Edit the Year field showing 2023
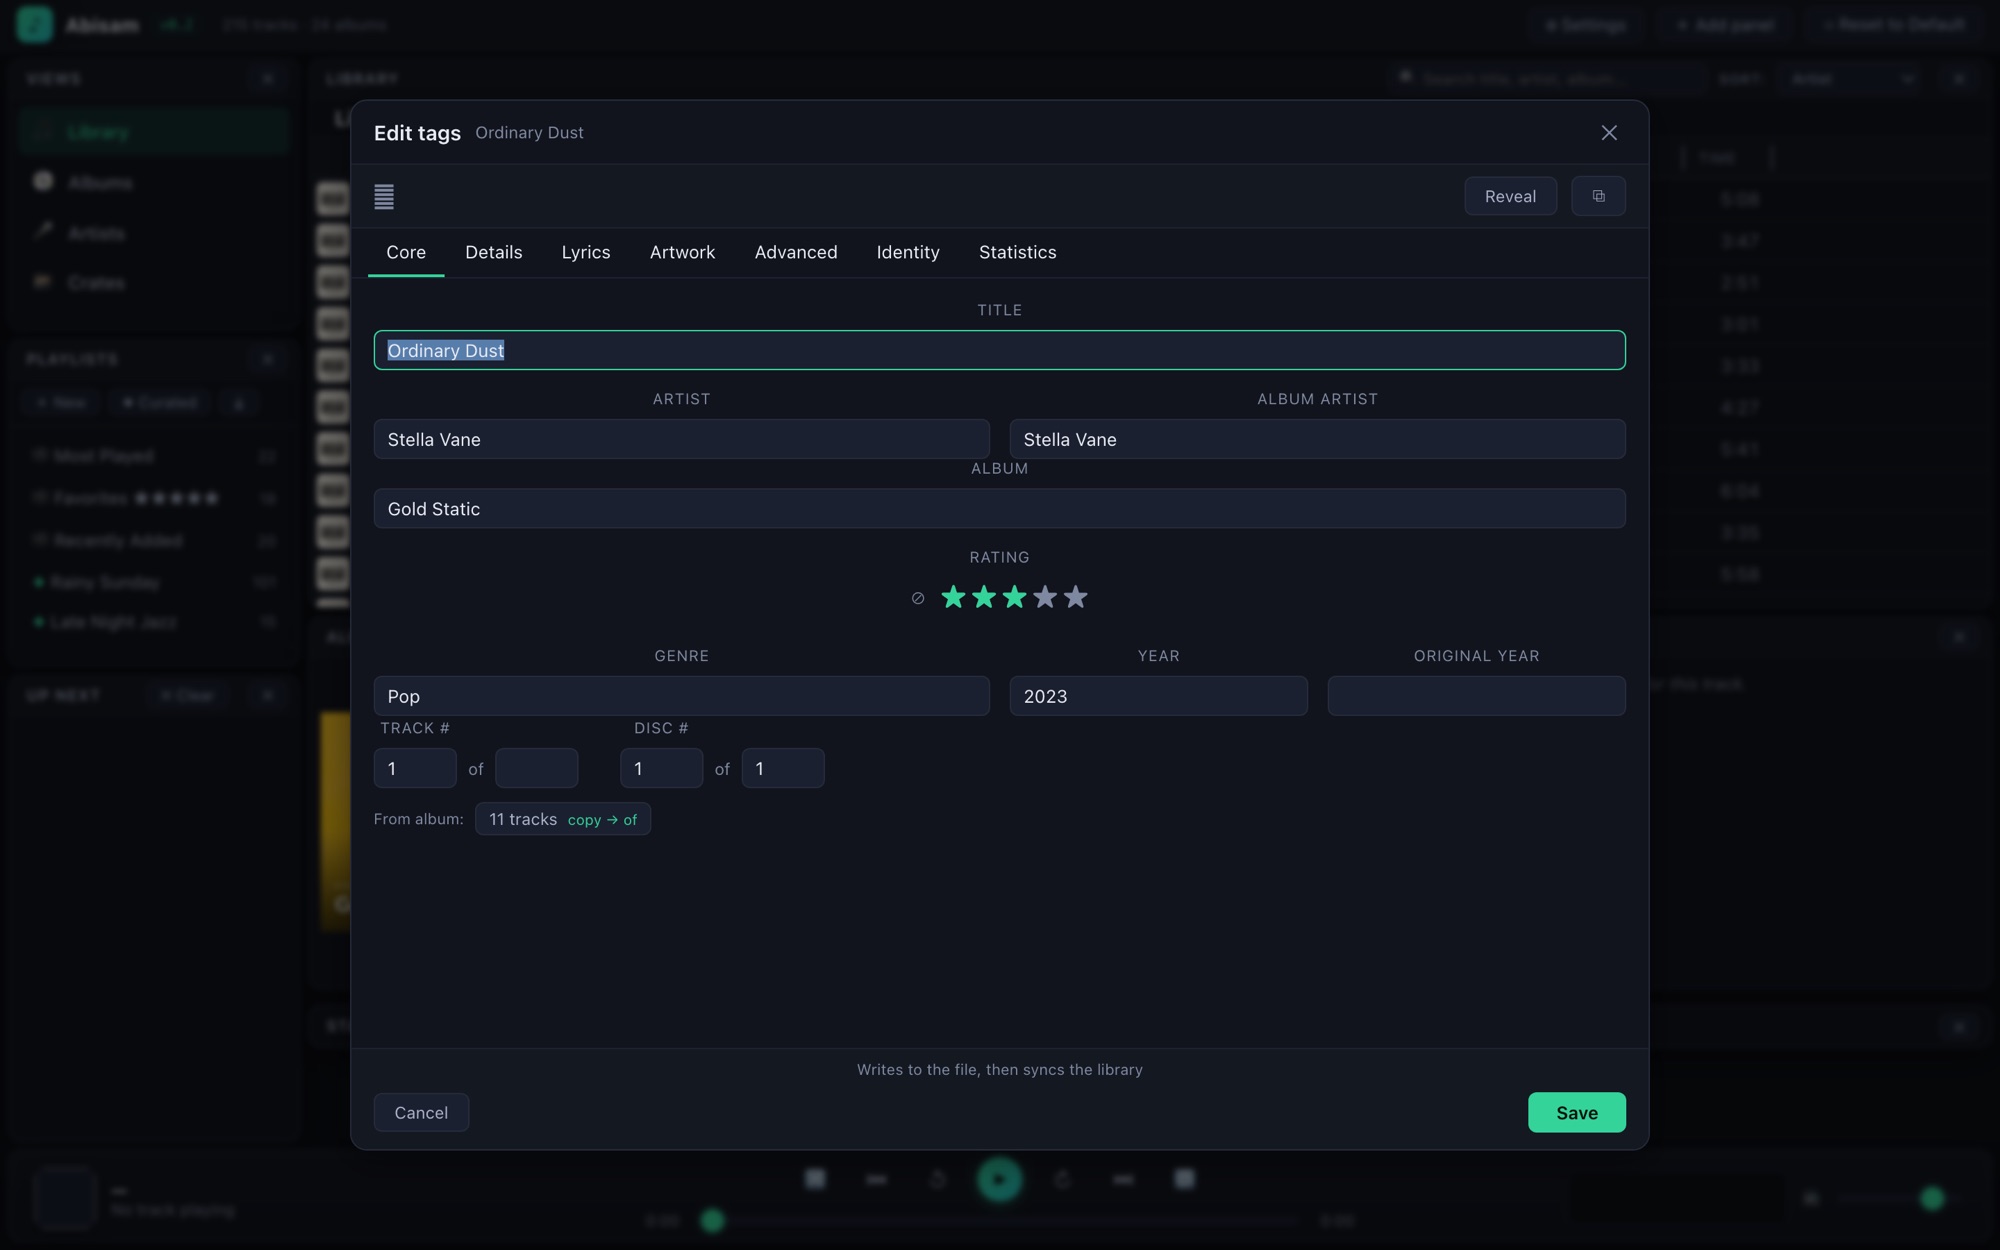 1158,696
